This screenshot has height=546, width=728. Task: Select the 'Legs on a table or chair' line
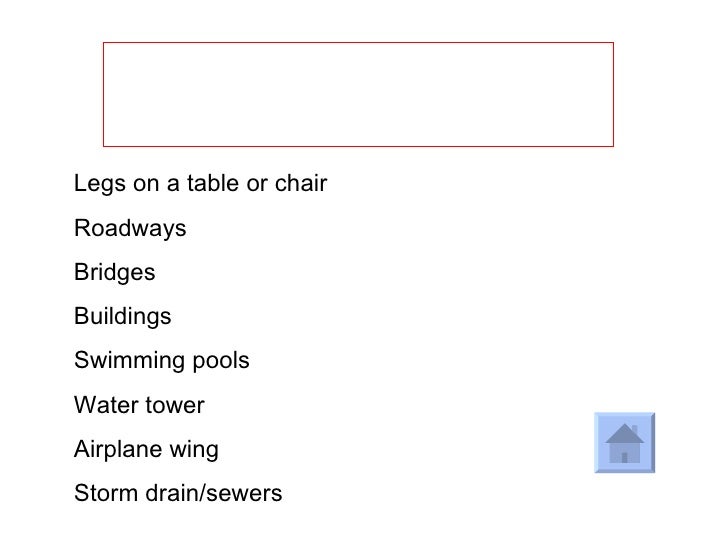click(201, 184)
